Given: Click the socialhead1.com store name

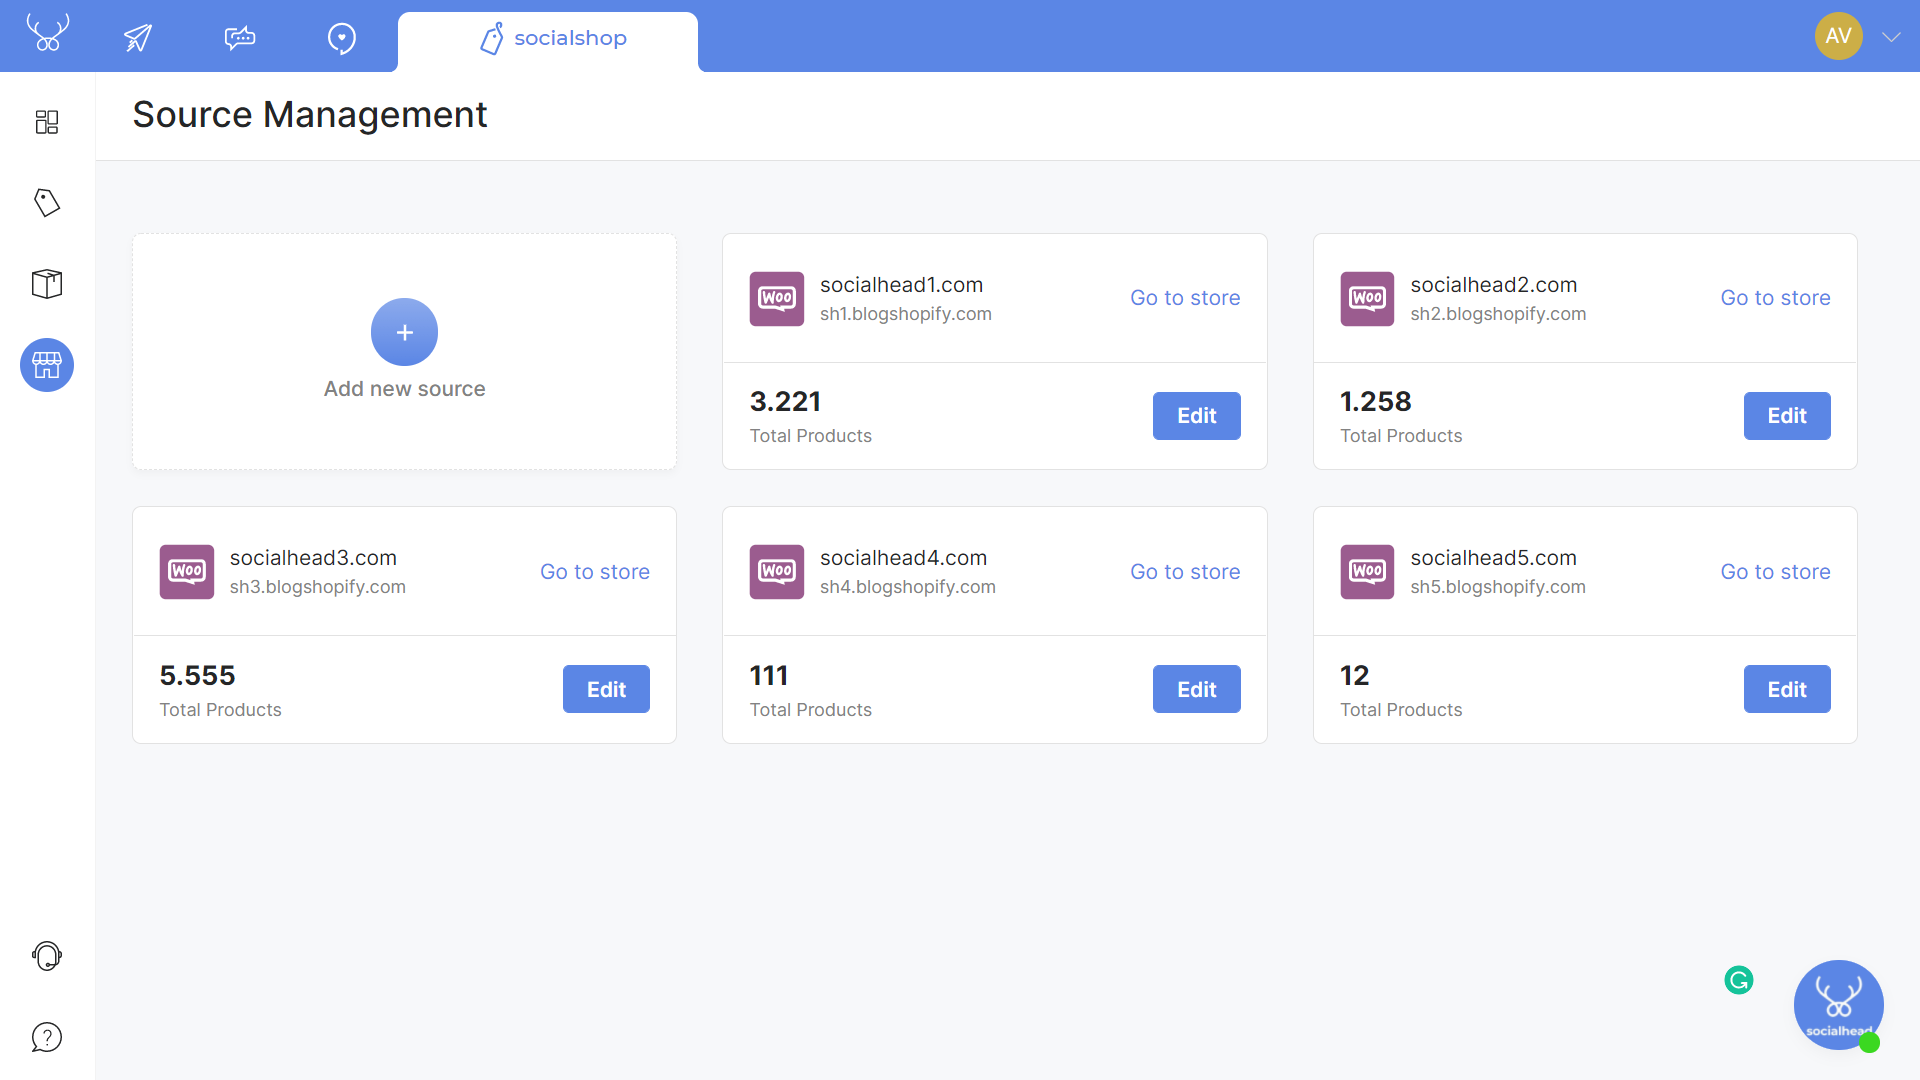Looking at the screenshot, I should coord(901,285).
